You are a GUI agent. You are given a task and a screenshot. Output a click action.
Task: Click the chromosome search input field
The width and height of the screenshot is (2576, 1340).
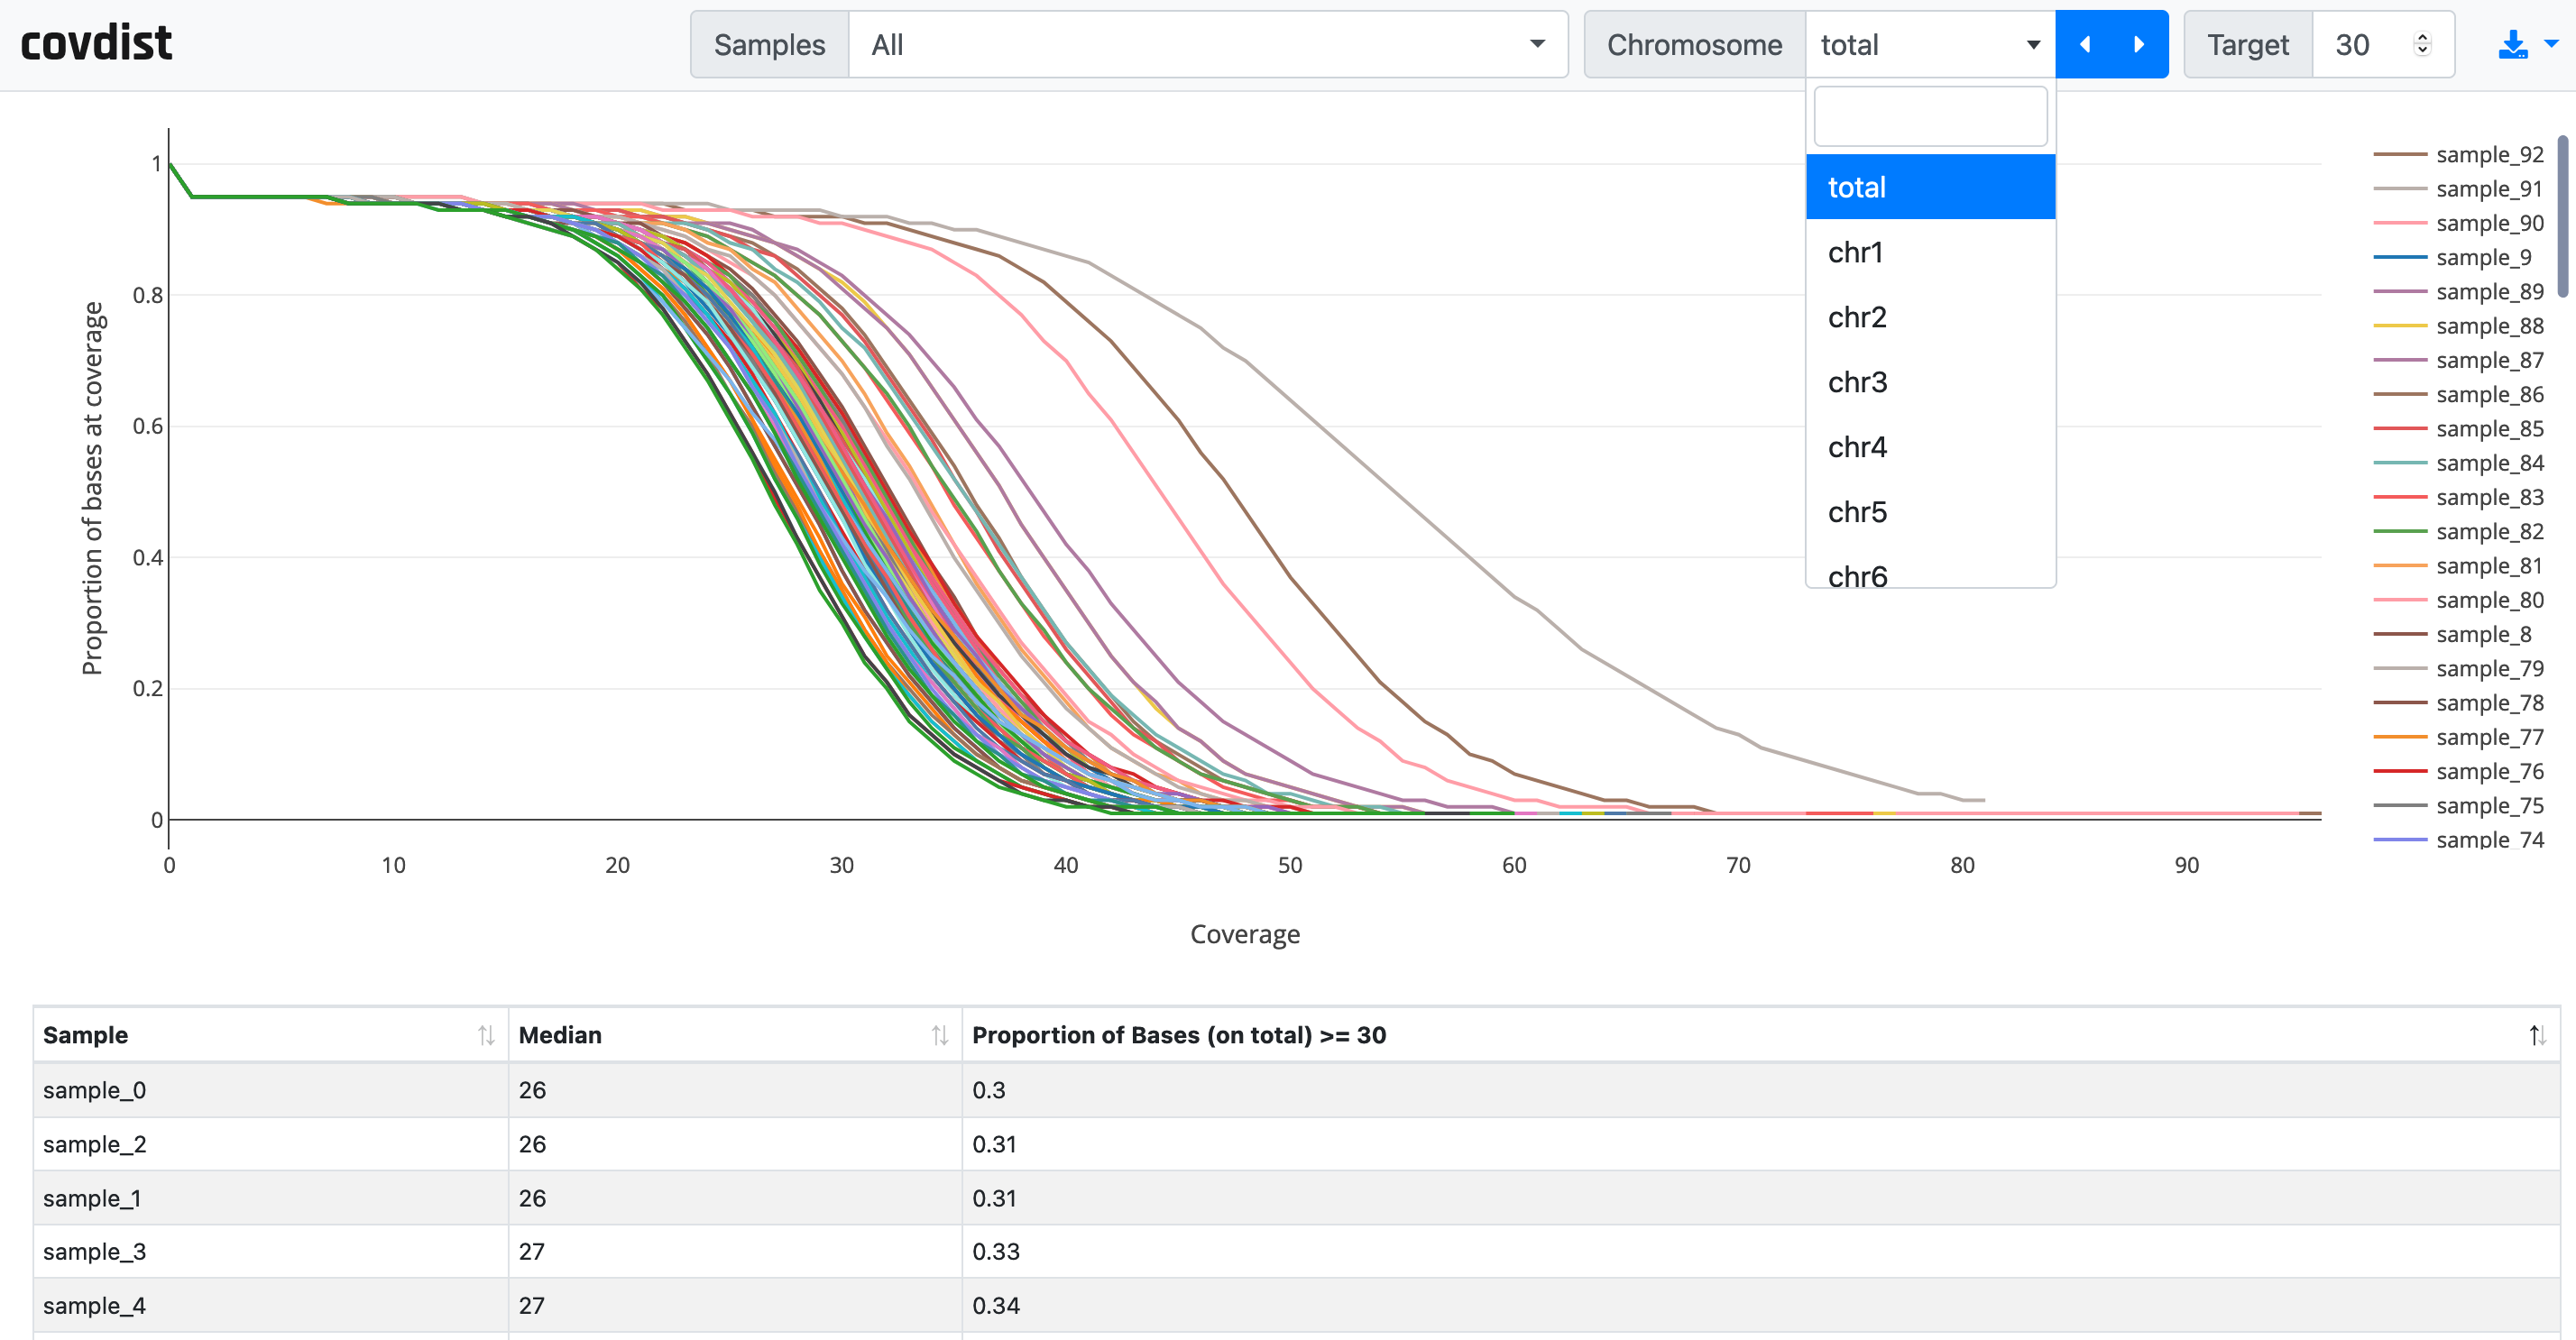pyautogui.click(x=1930, y=116)
